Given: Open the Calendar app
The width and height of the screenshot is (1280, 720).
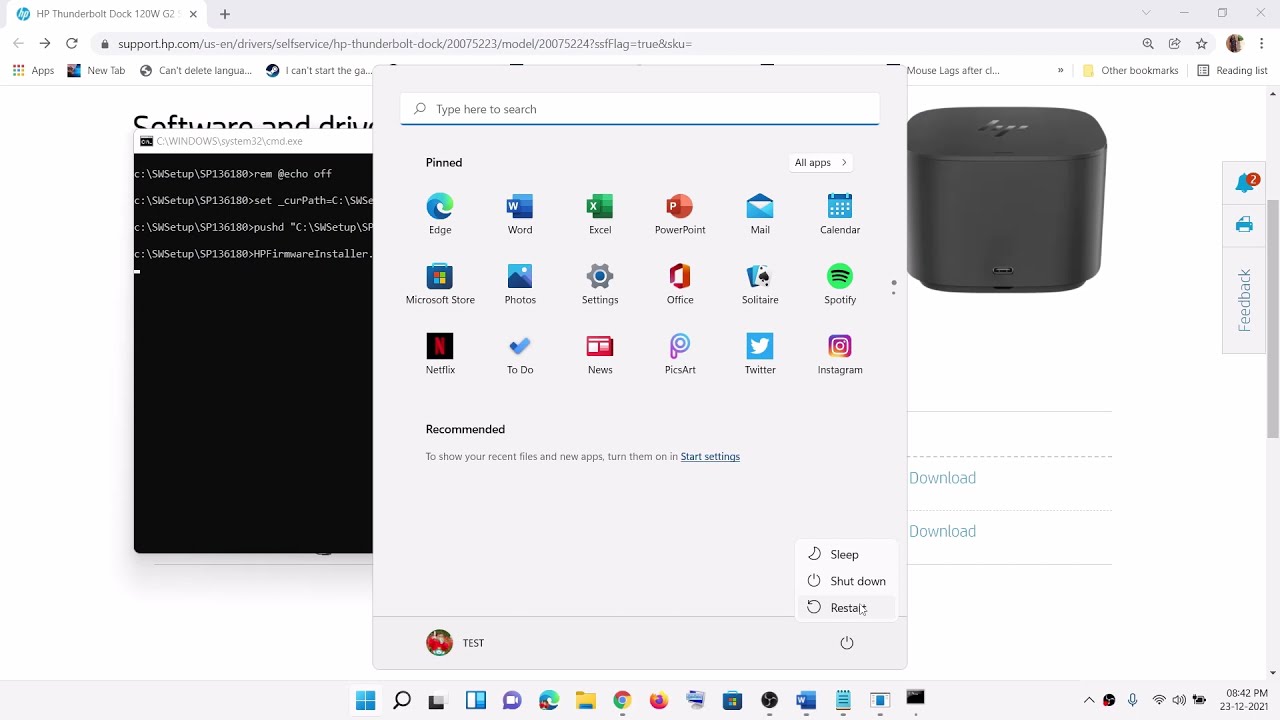Looking at the screenshot, I should [x=840, y=215].
